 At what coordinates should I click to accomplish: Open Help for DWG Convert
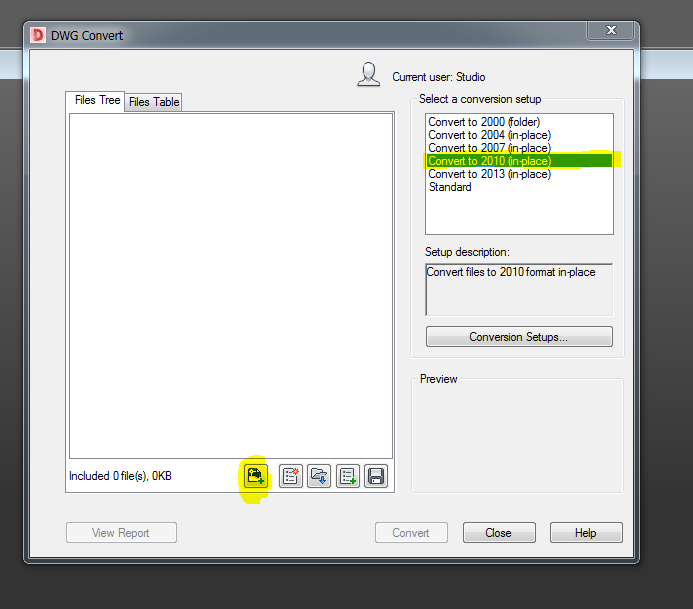[x=586, y=533]
